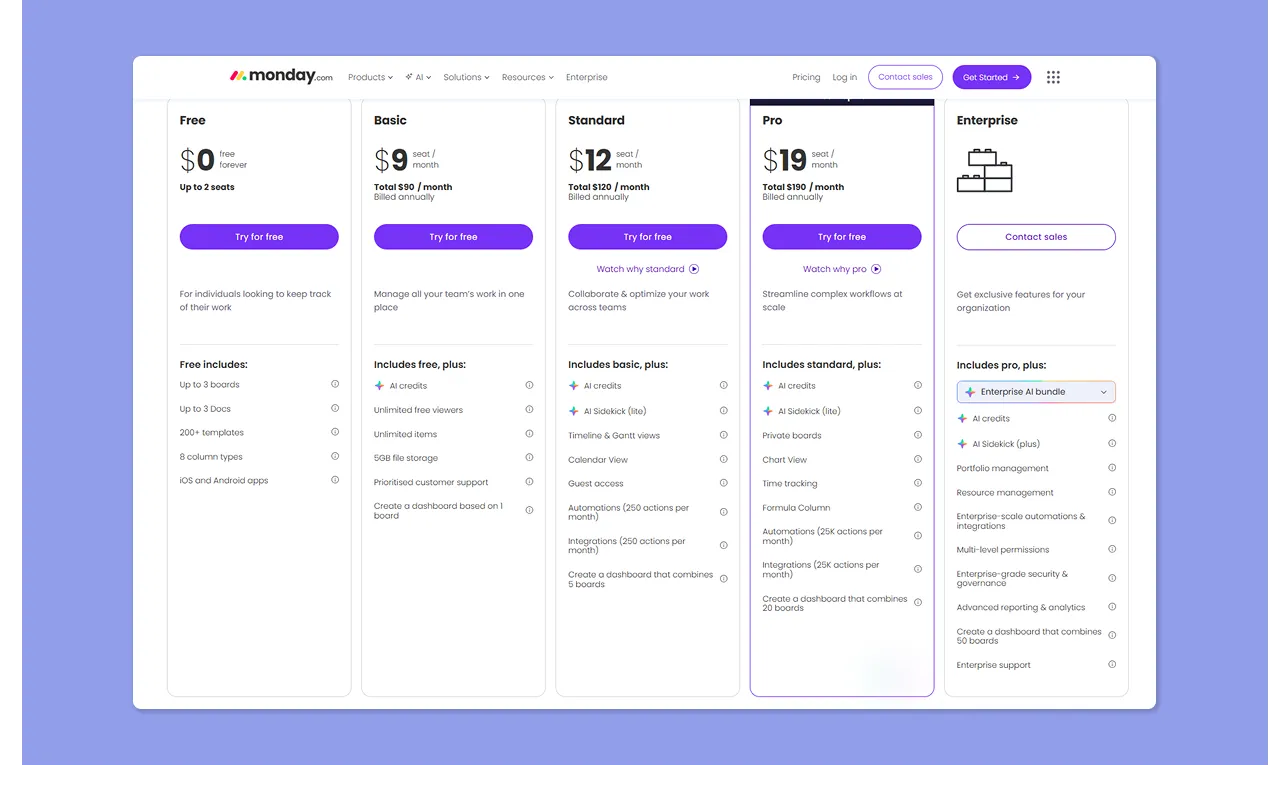
Task: Click info icon for Unlimited items
Action: point(529,434)
